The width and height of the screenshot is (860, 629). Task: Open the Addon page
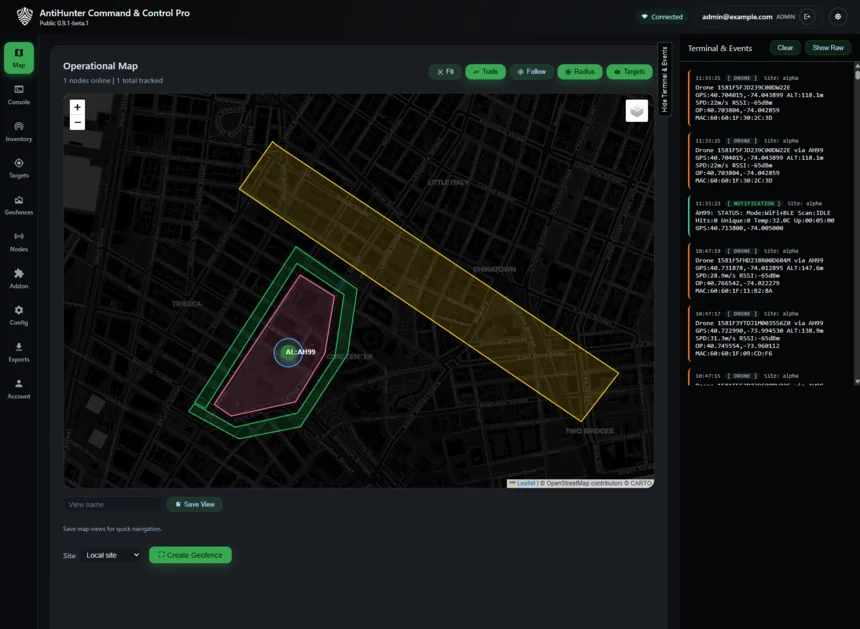coord(19,279)
